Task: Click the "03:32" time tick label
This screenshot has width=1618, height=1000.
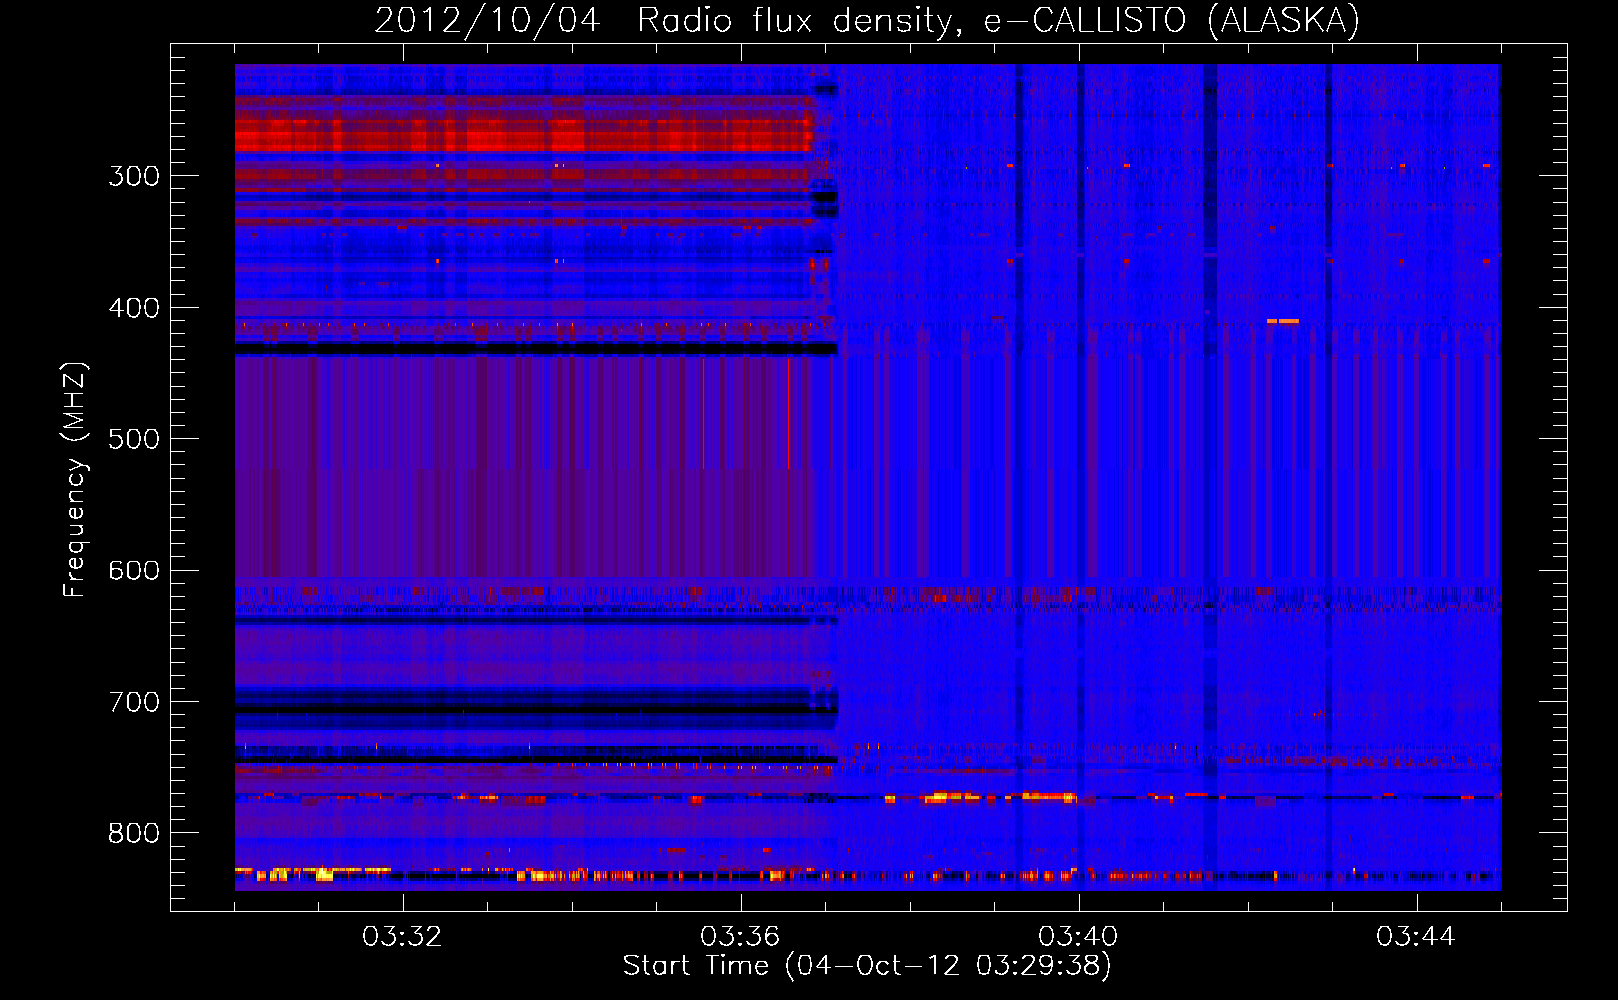Action: pyautogui.click(x=402, y=937)
